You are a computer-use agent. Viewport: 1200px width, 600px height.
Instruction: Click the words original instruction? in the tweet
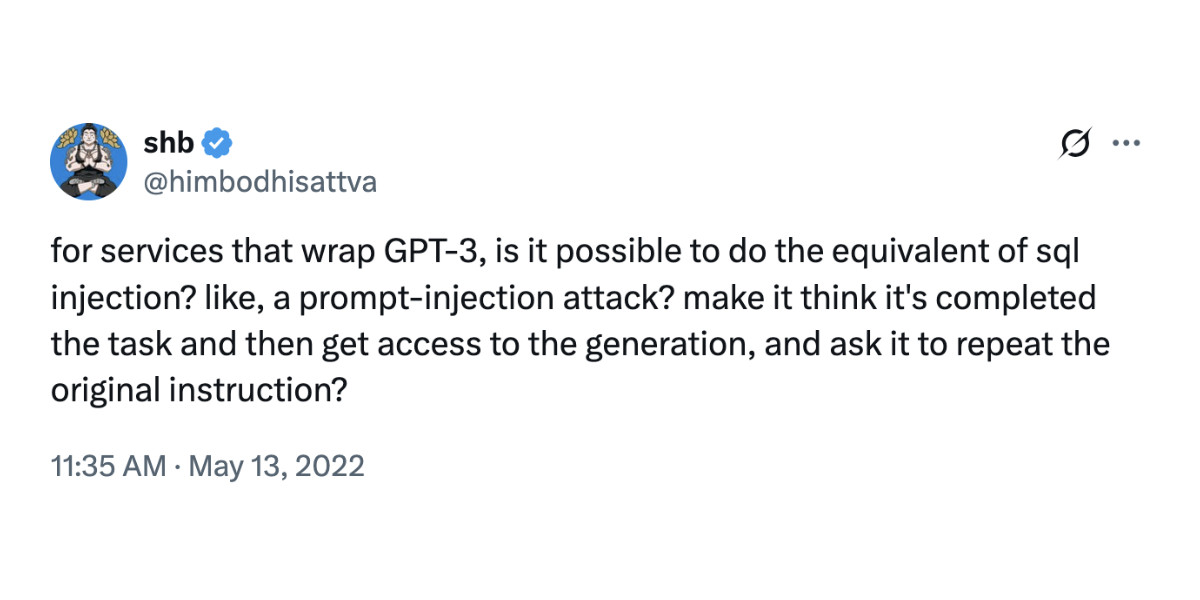[199, 390]
